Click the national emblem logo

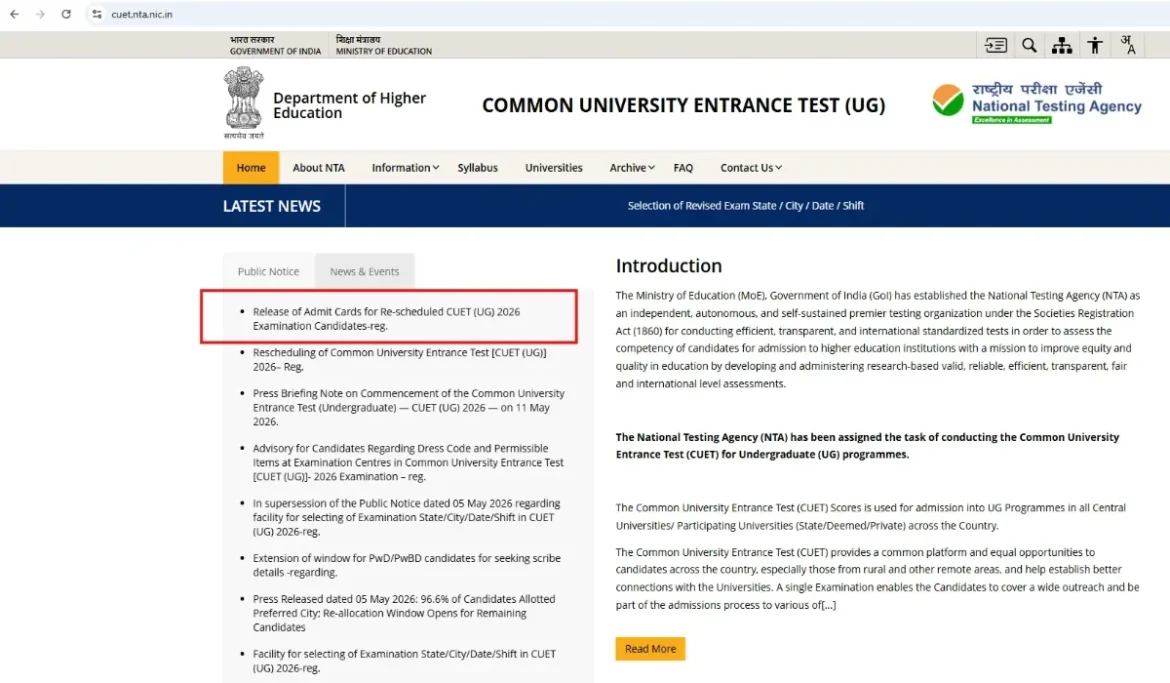coord(244,103)
